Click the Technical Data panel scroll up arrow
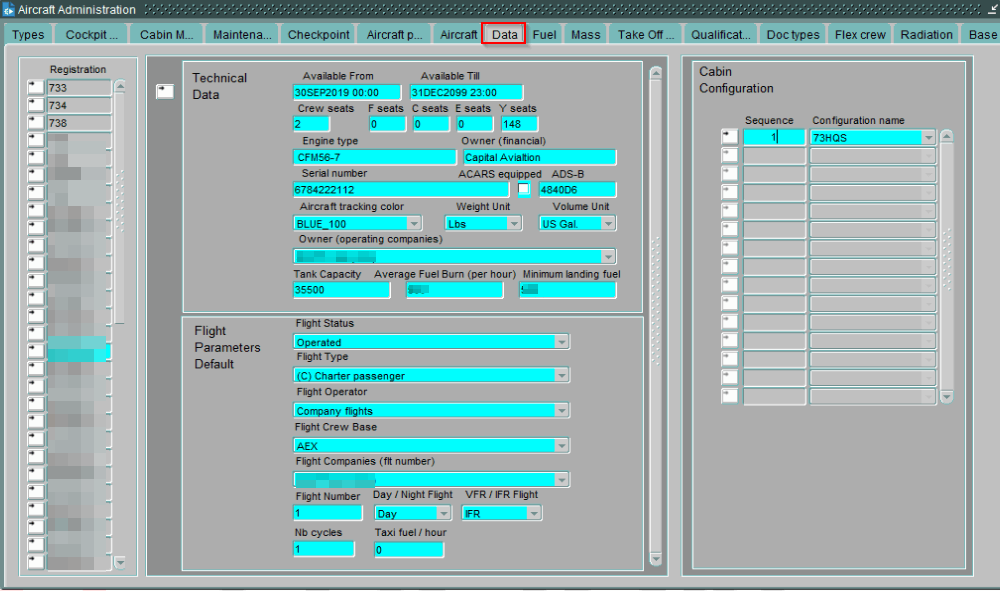 (x=656, y=73)
